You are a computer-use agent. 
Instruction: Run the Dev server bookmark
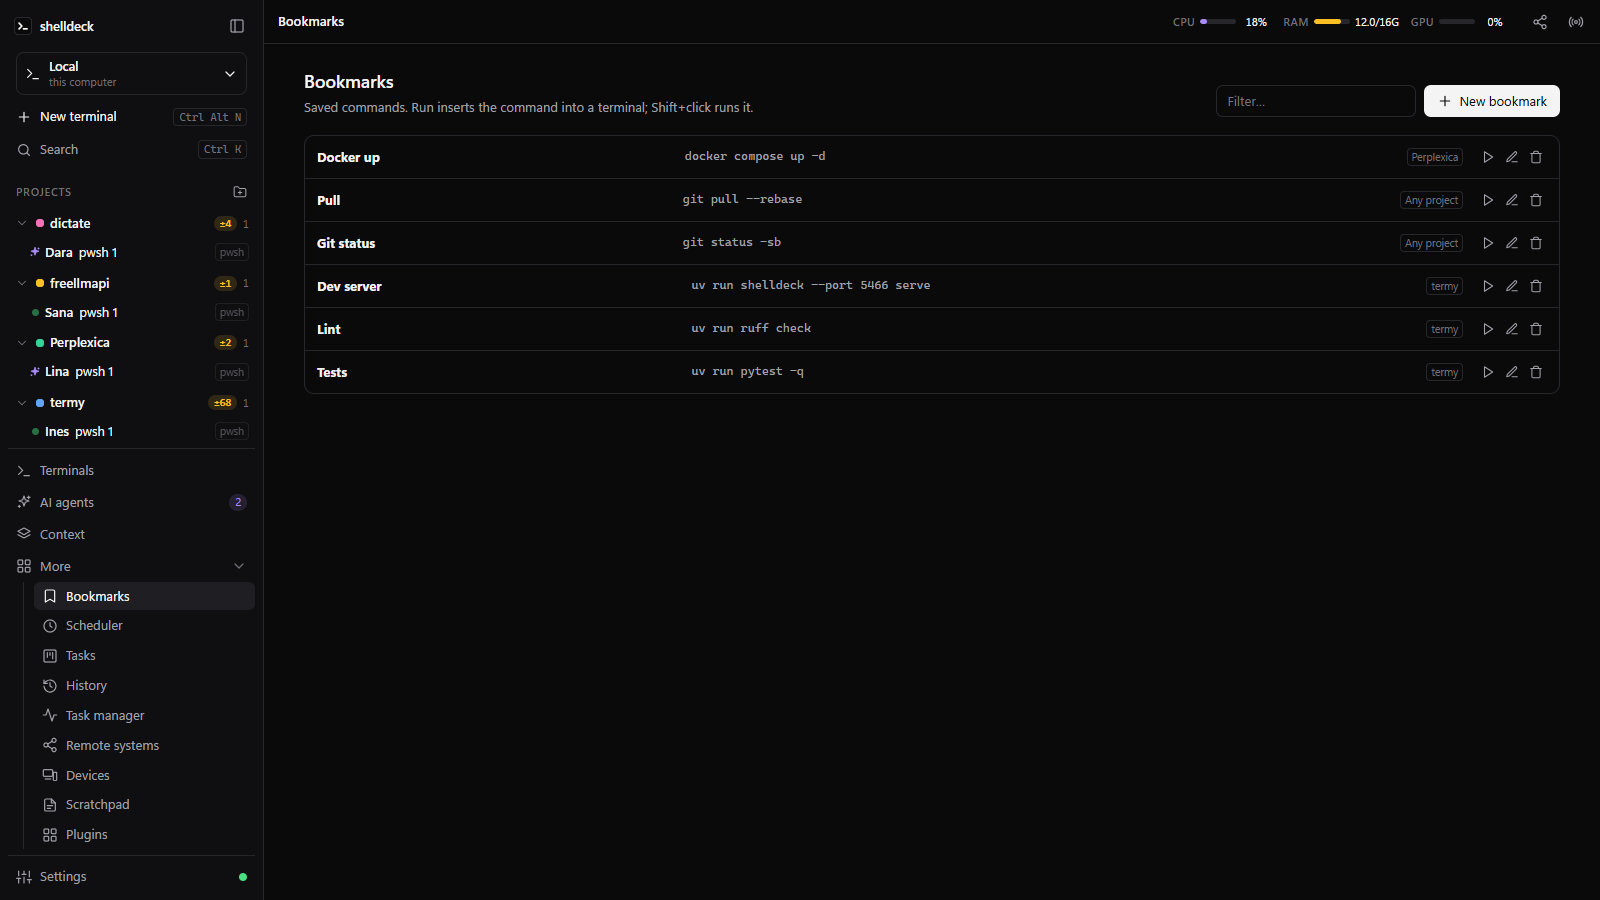coord(1488,286)
